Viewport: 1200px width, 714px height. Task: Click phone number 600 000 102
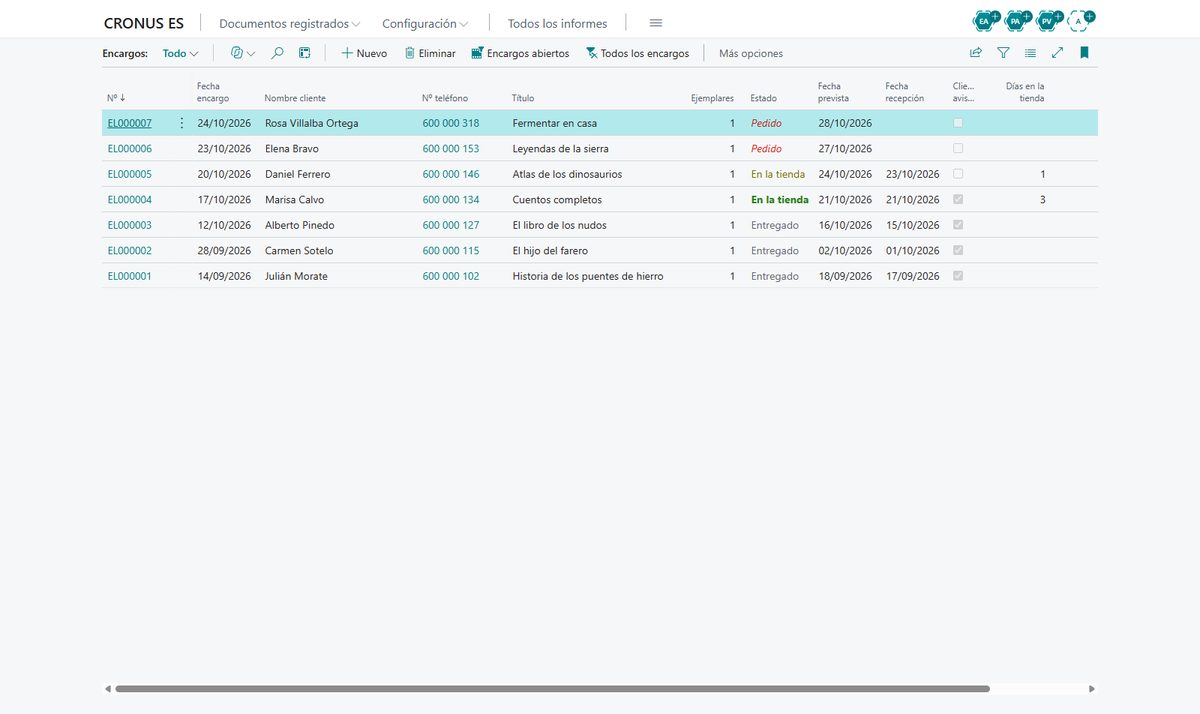(x=451, y=276)
